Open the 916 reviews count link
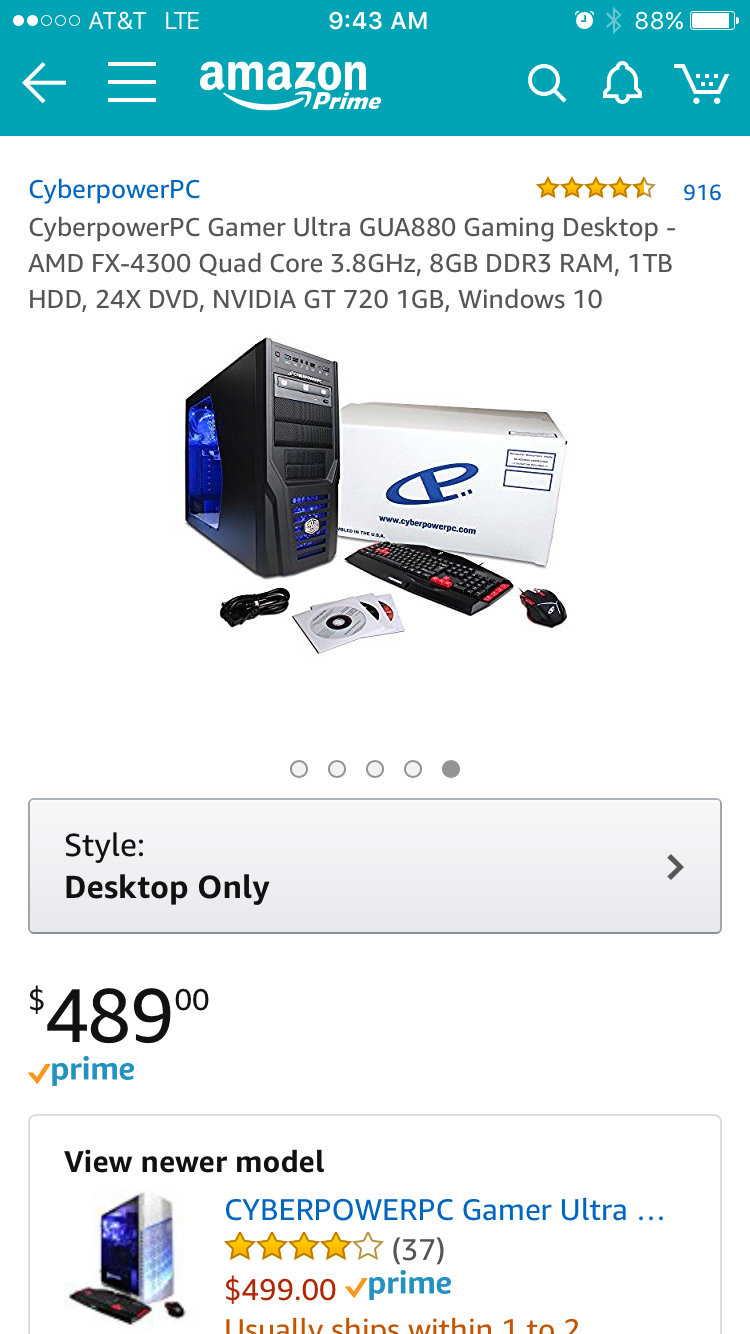 702,192
